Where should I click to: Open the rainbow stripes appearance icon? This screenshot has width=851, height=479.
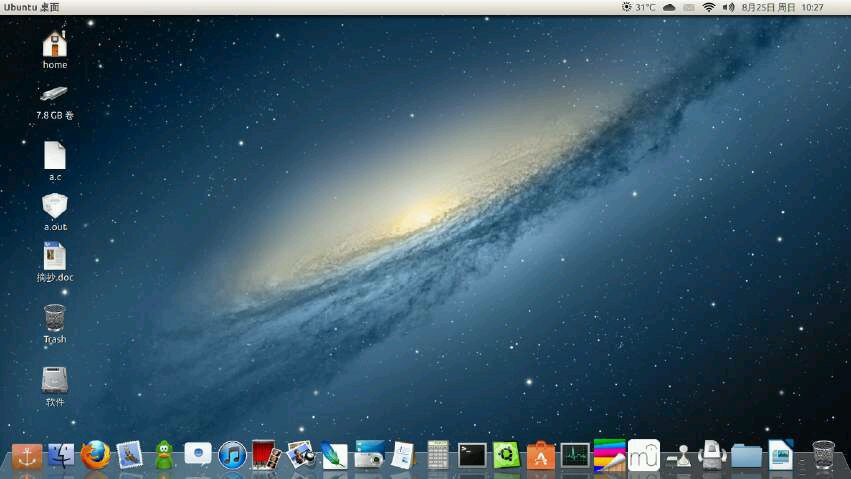click(x=609, y=455)
